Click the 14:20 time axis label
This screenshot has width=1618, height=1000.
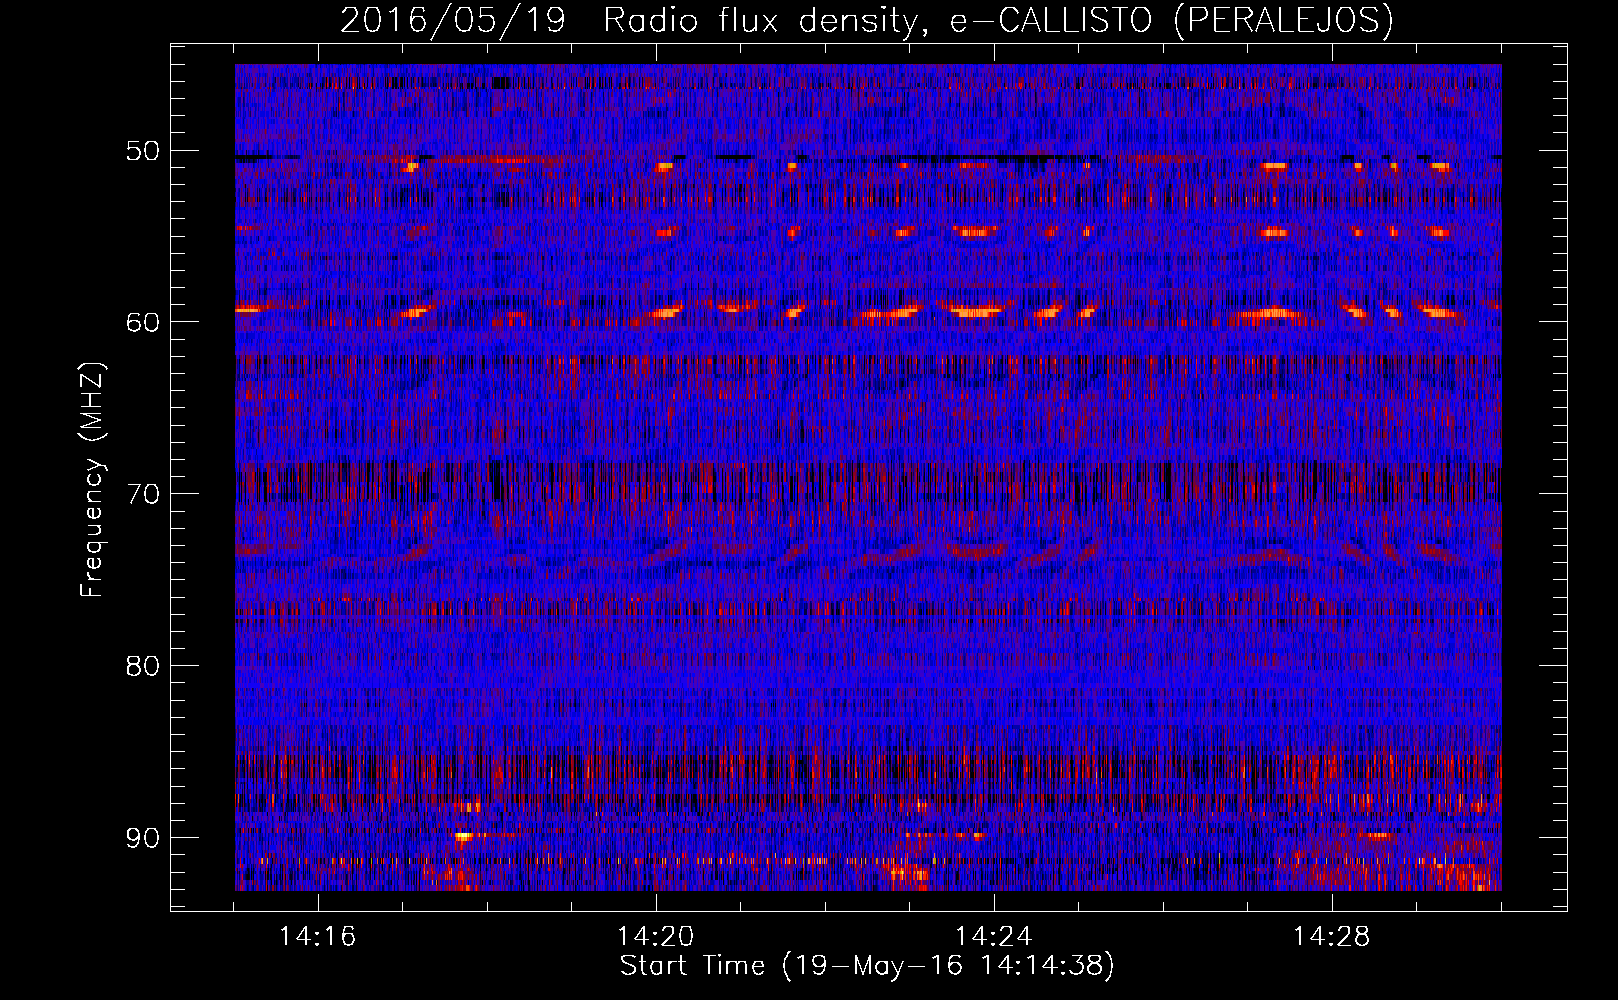pyautogui.click(x=655, y=937)
